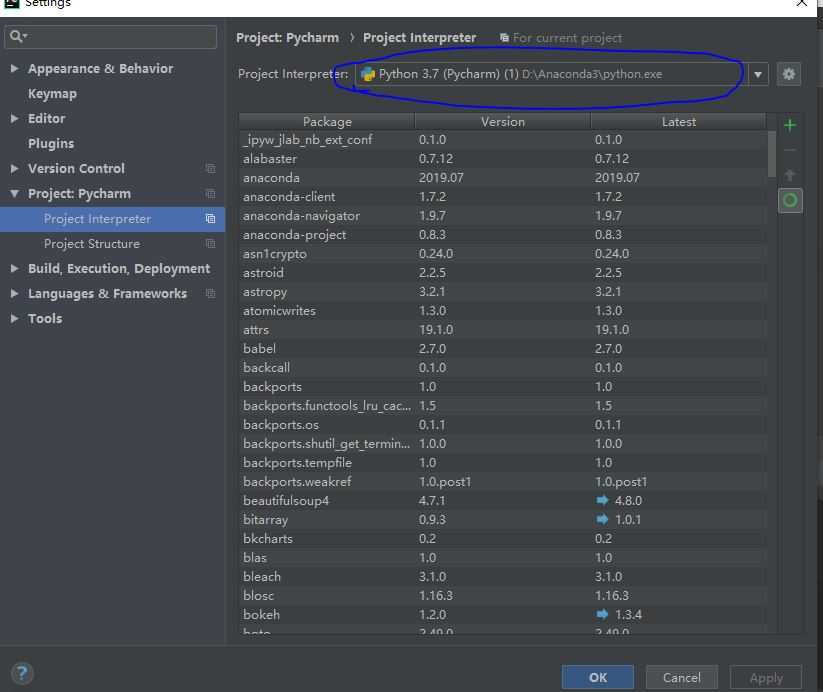Click the blue update arrow for bokeh
823x692 pixels.
pos(602,614)
